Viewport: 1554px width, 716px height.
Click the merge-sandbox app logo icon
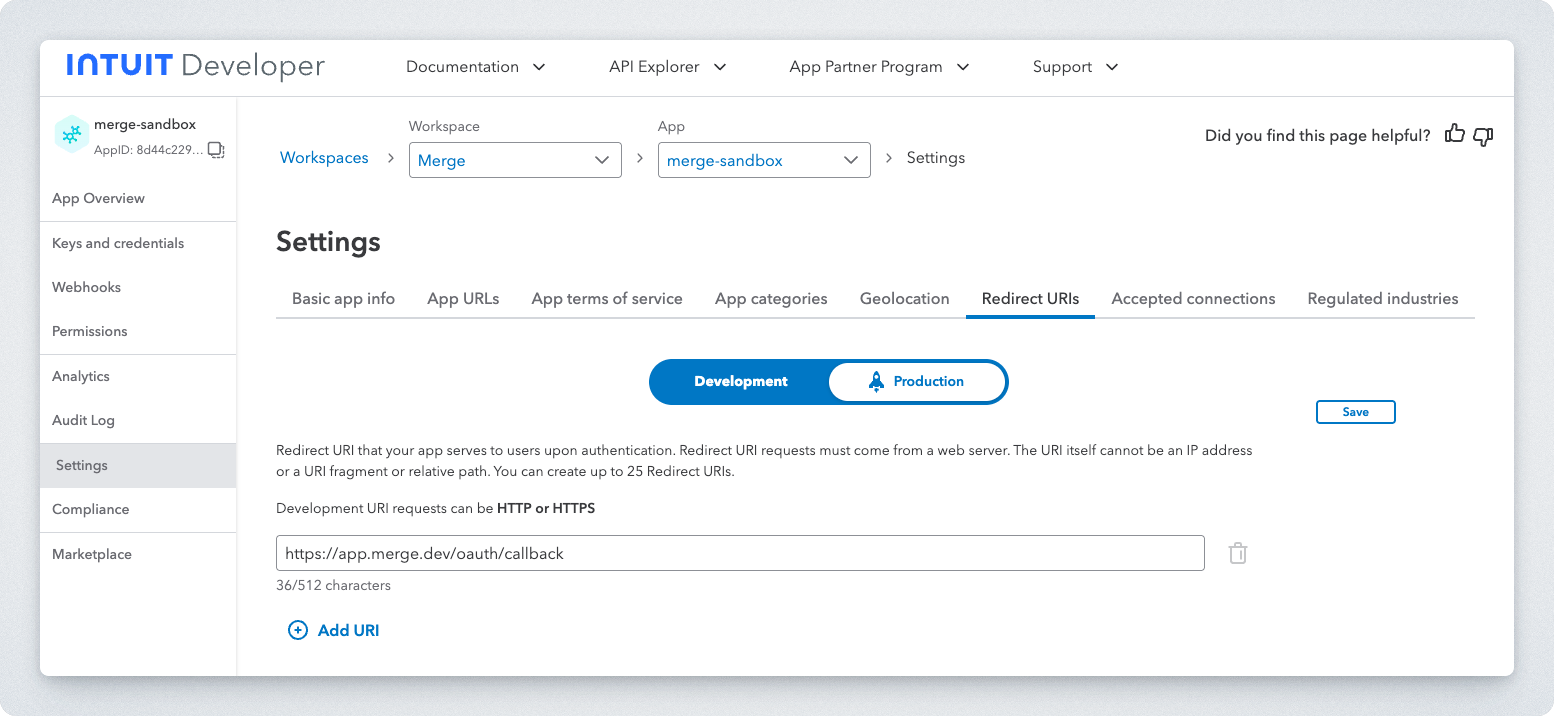pos(70,135)
